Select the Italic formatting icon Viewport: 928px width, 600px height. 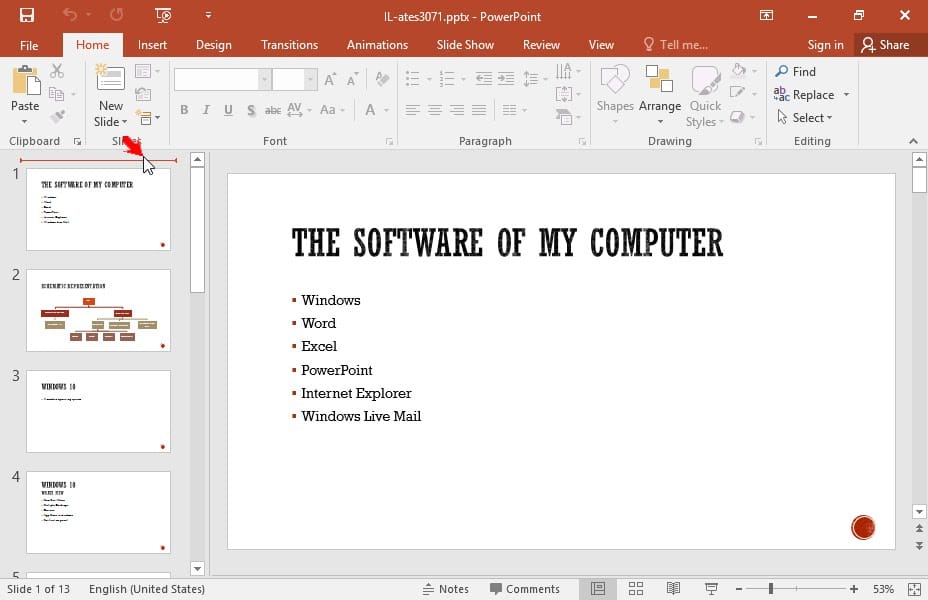pos(206,111)
